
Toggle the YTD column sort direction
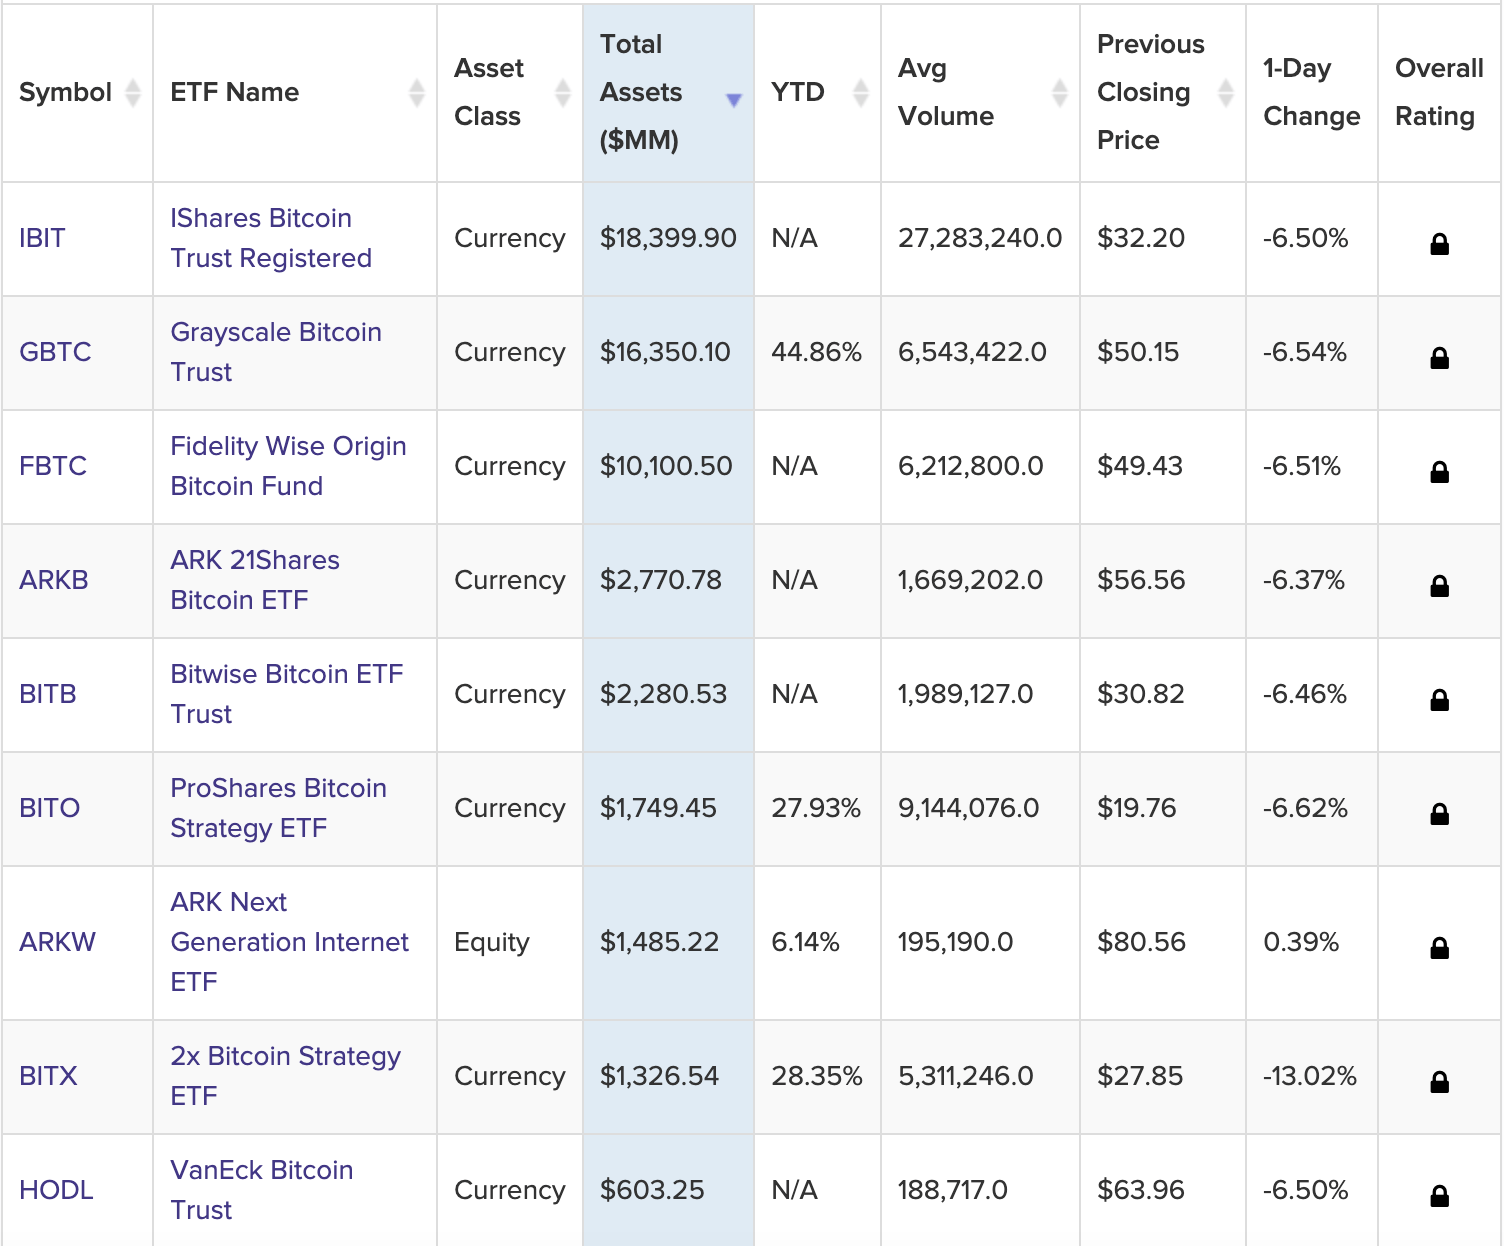861,92
